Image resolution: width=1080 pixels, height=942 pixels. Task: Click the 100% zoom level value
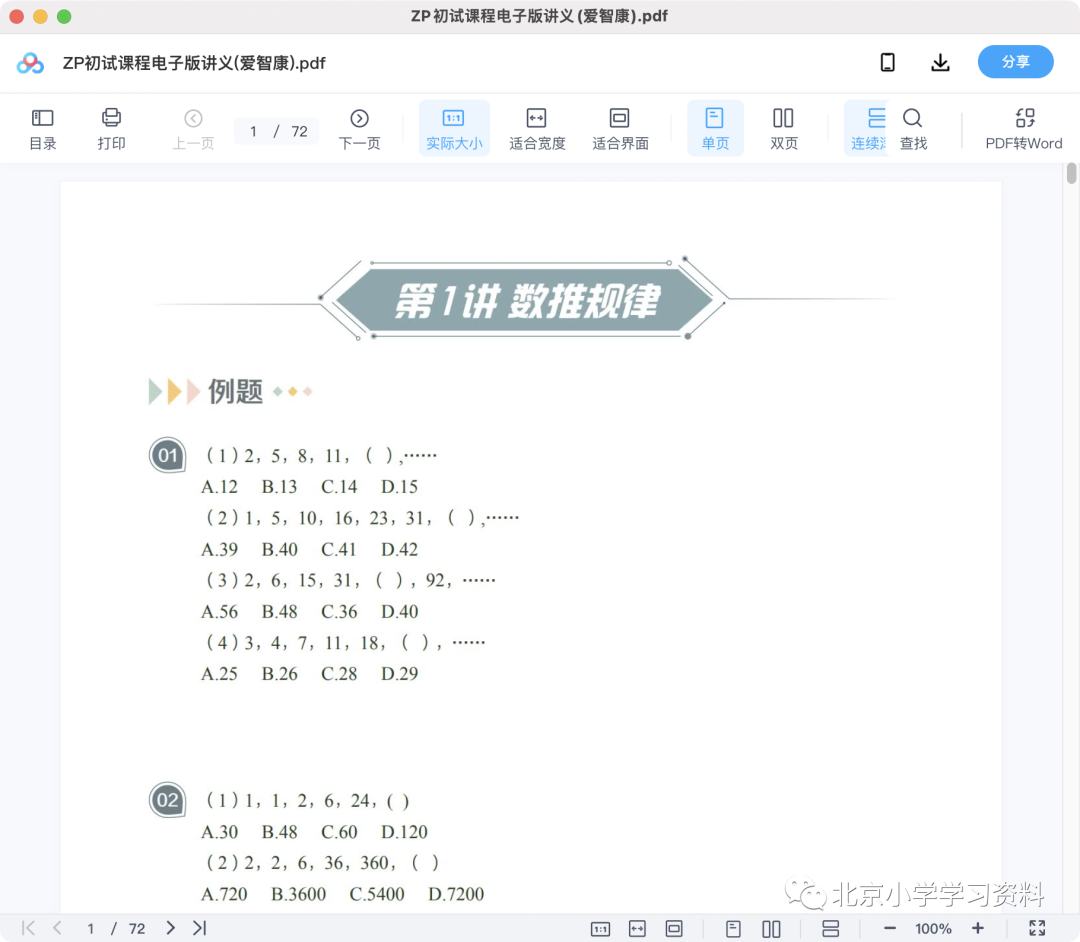pos(933,929)
